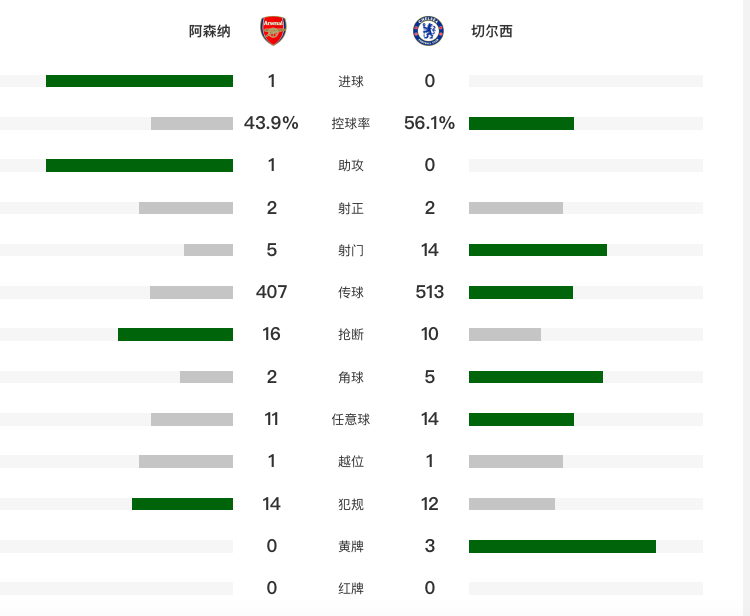The height and width of the screenshot is (616, 750).
Task: Click Arsenal's green 进球 bar
Action: point(139,81)
